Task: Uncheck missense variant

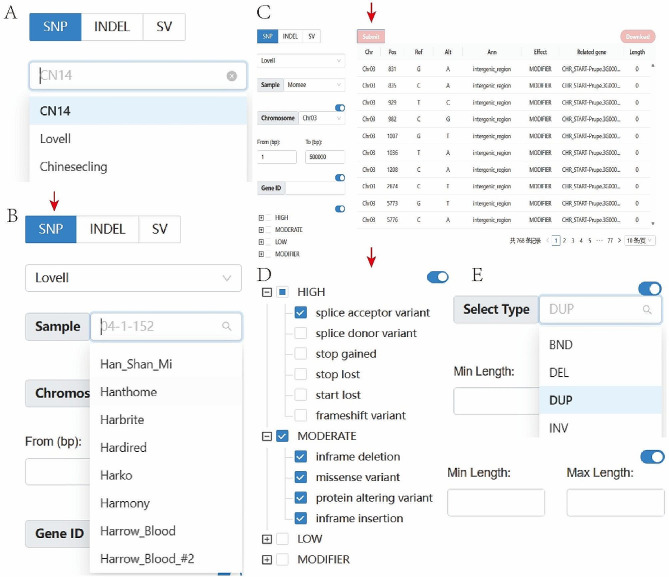Action: coord(301,477)
